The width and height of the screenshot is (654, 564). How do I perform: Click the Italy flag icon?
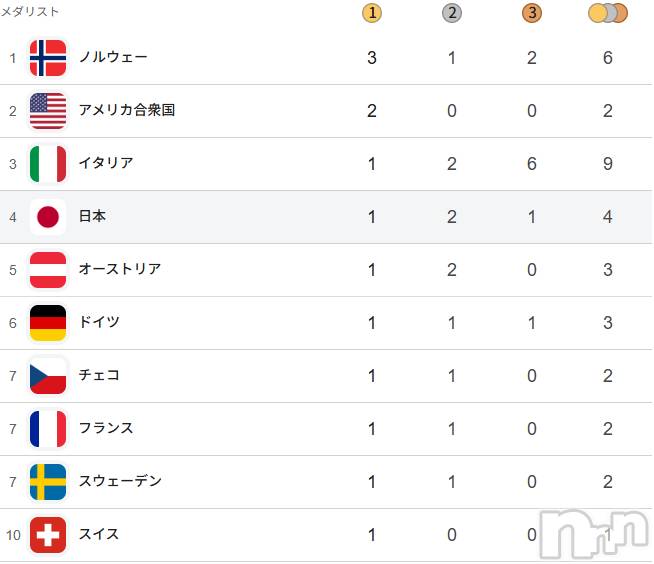click(x=48, y=164)
